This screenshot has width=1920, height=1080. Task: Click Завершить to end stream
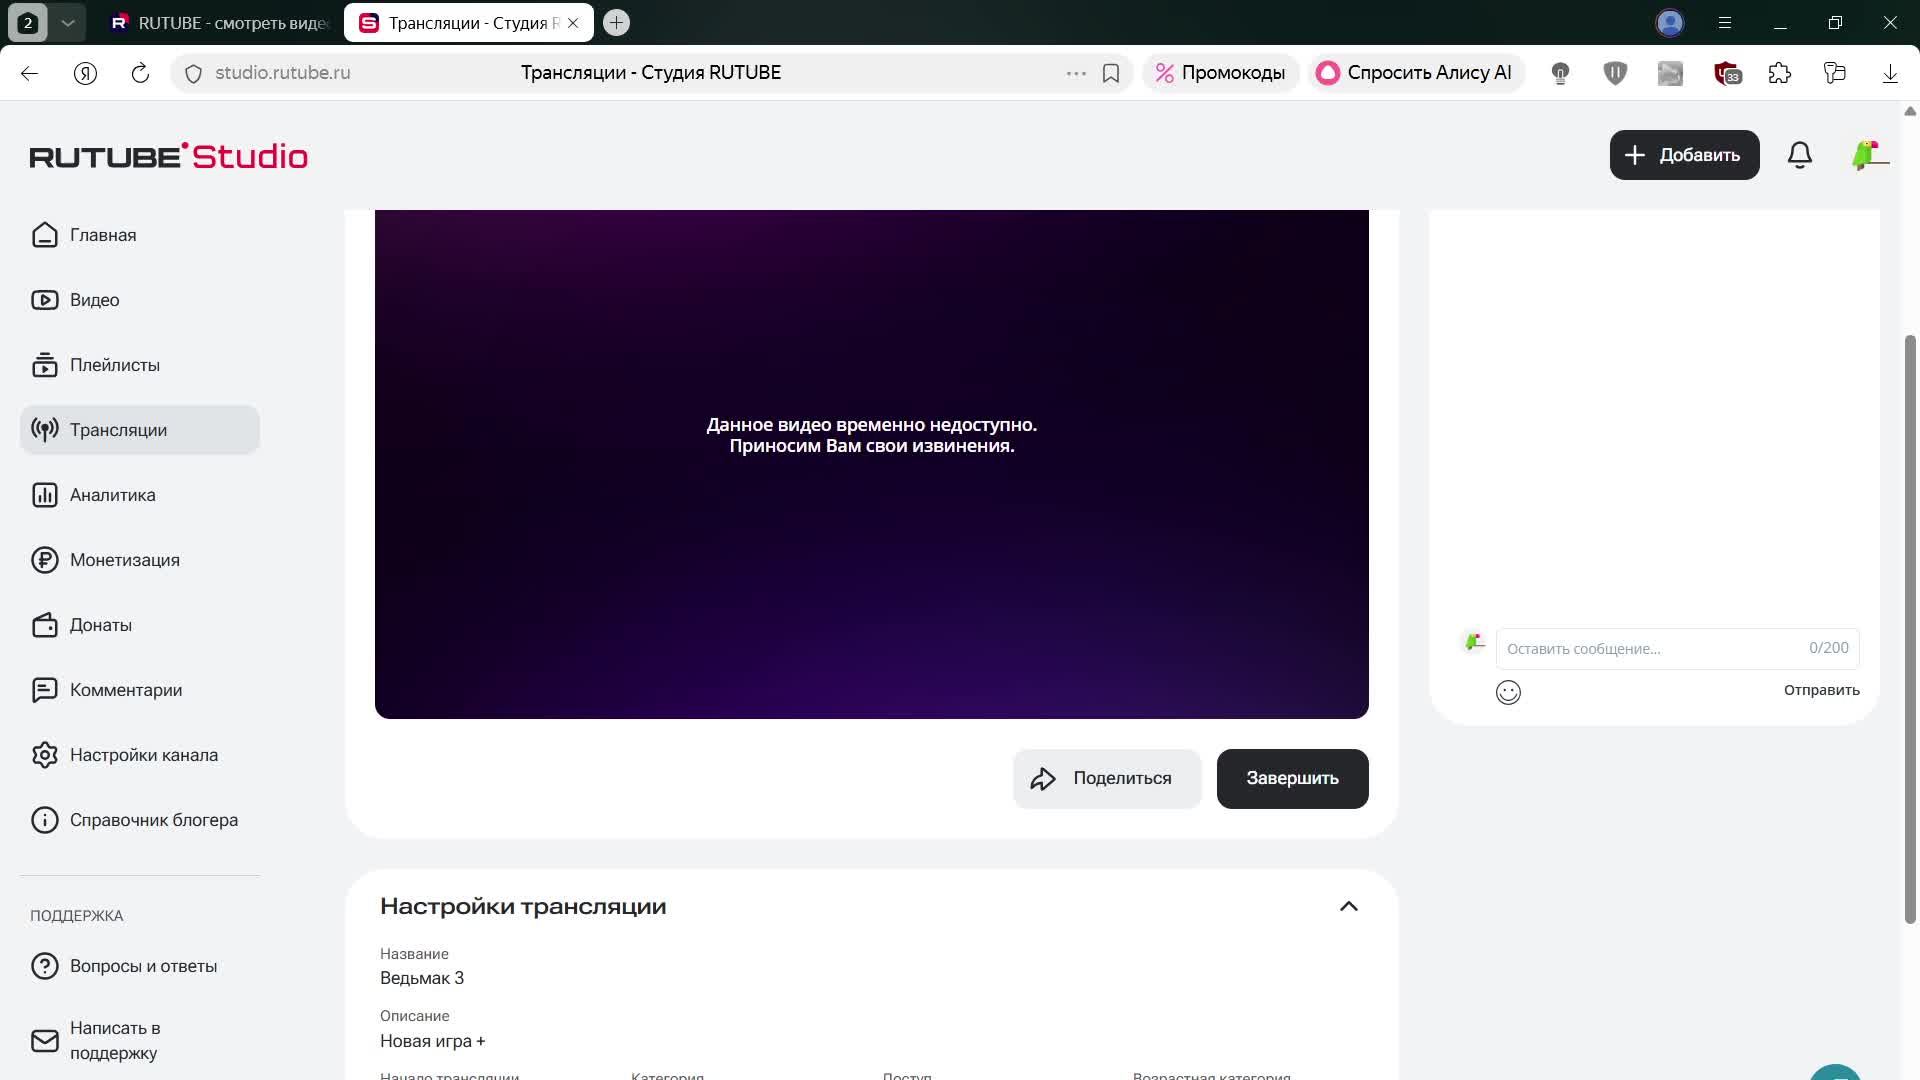(1292, 778)
